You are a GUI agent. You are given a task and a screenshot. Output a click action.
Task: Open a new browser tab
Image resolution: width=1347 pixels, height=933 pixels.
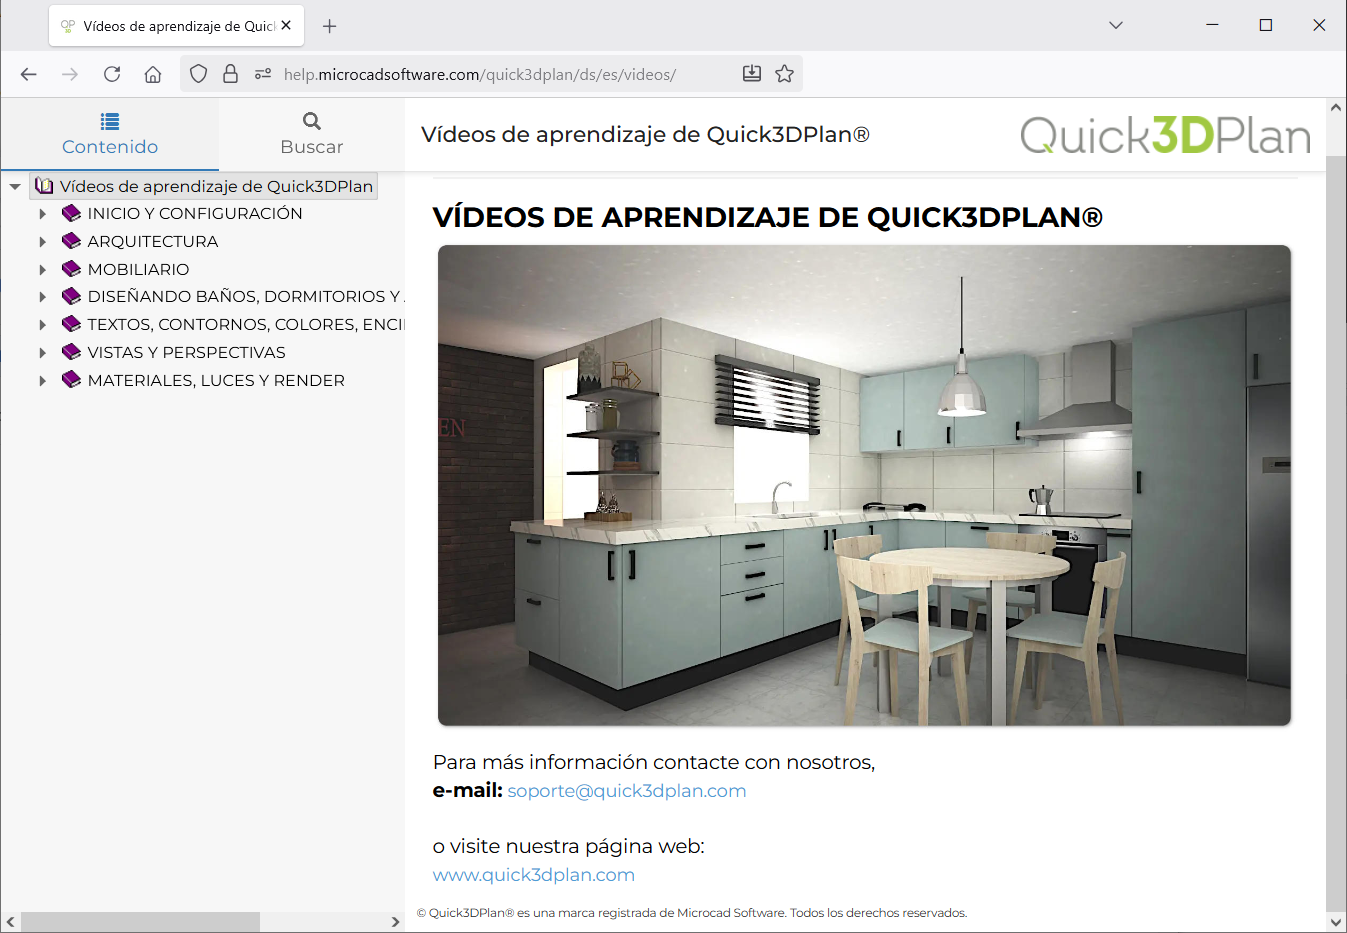330,26
